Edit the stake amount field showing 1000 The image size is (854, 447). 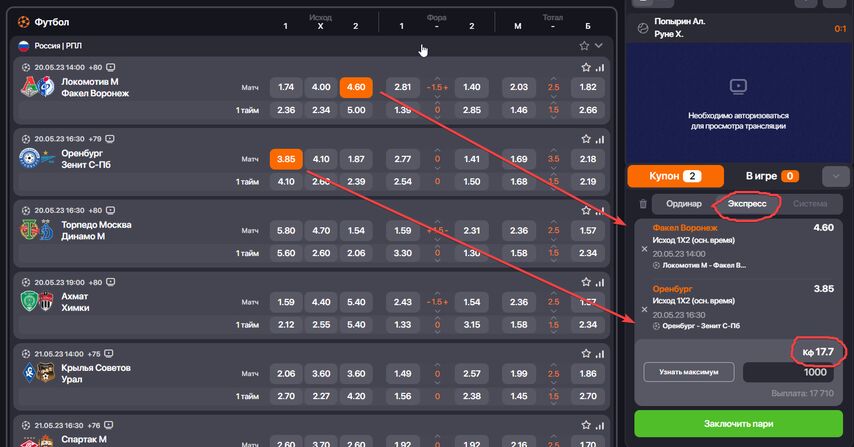(x=788, y=372)
